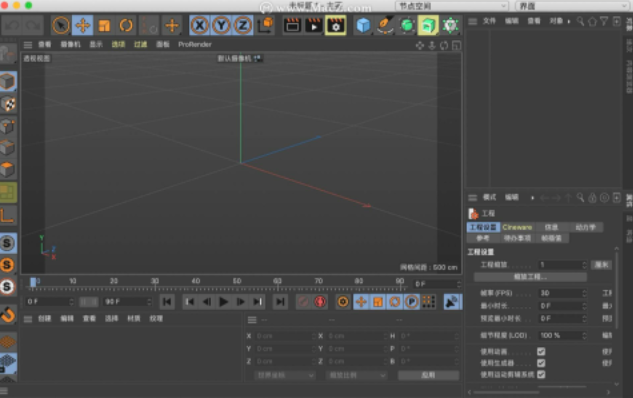Click the dotted point-level animation icon

(428, 302)
